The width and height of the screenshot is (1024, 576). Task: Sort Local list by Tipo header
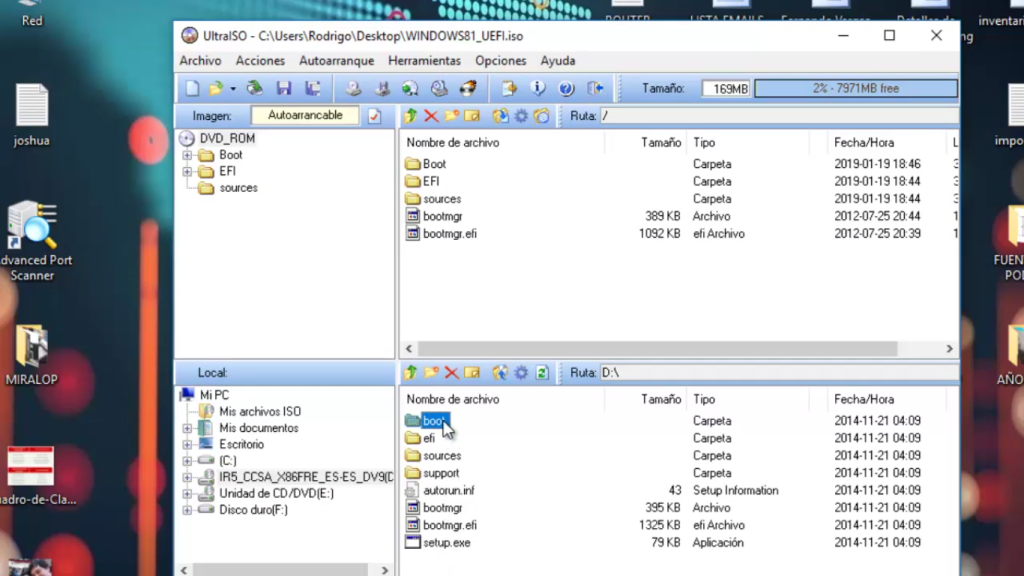point(704,399)
